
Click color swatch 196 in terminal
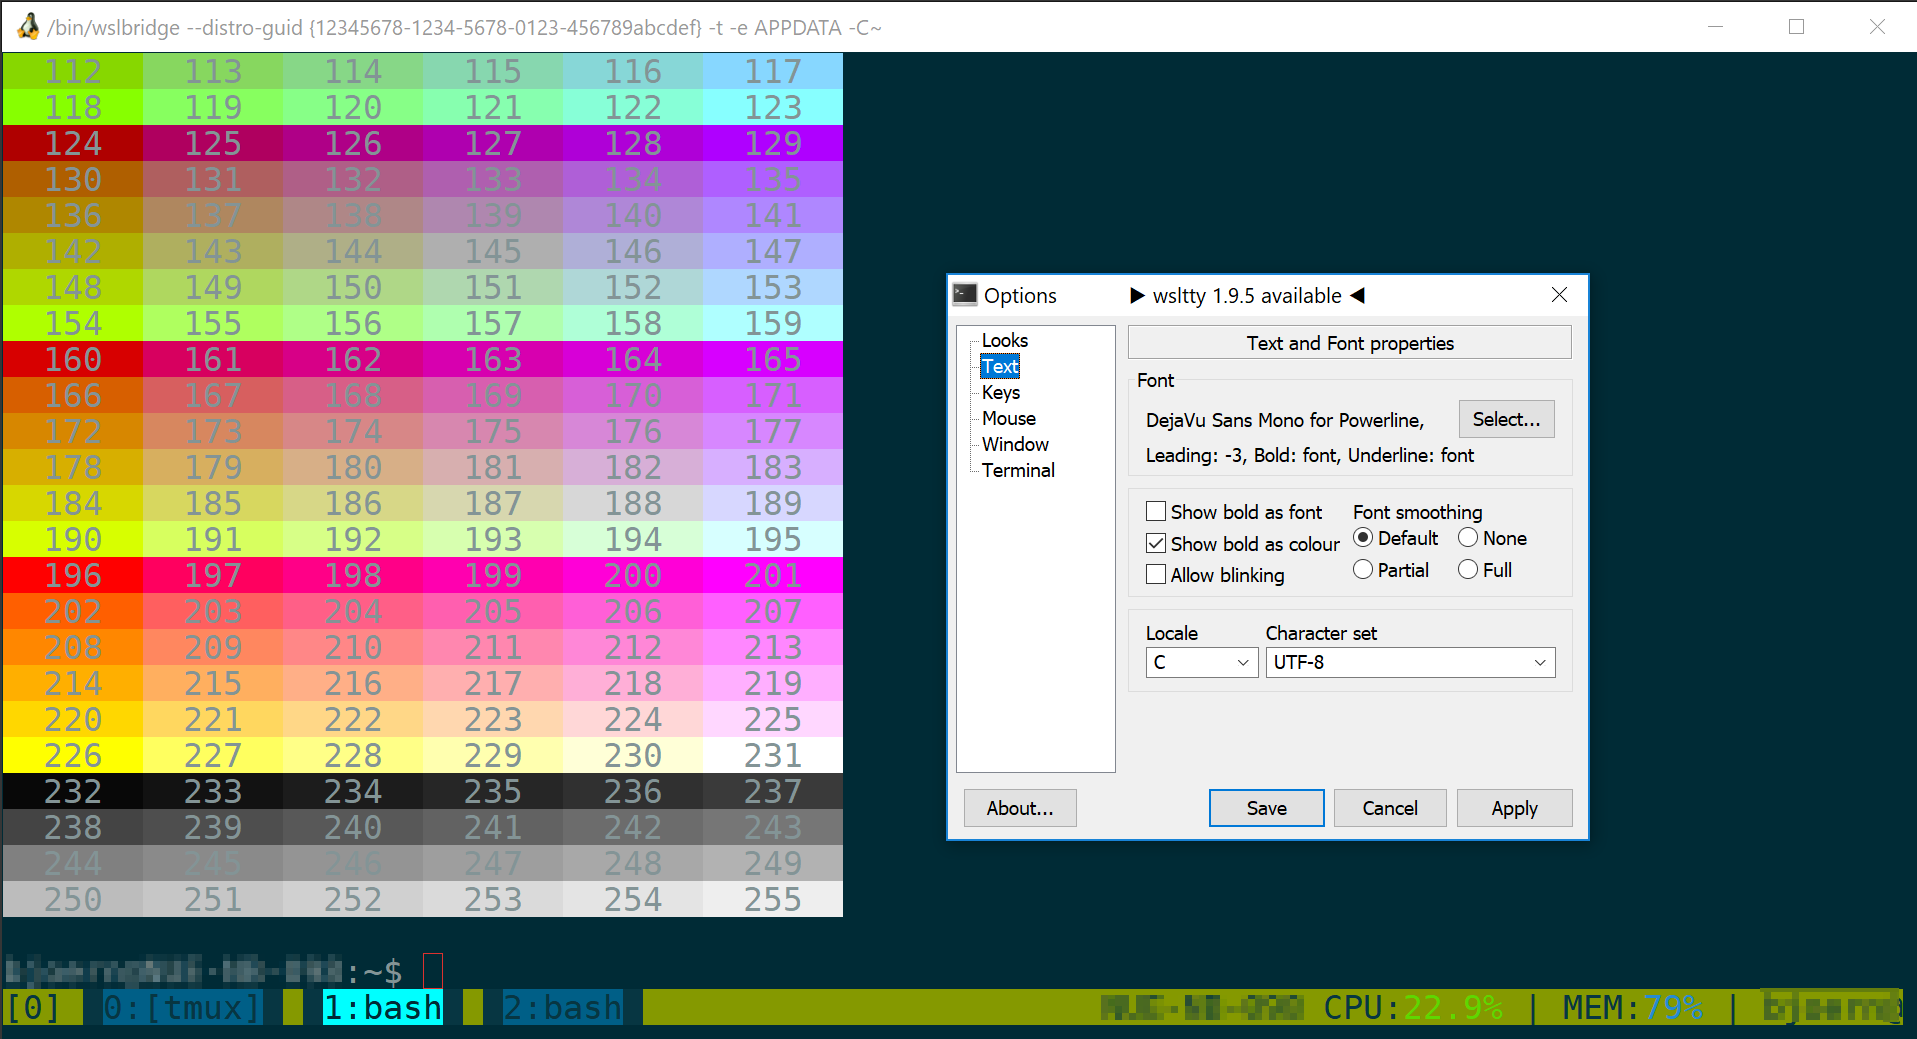(73, 575)
